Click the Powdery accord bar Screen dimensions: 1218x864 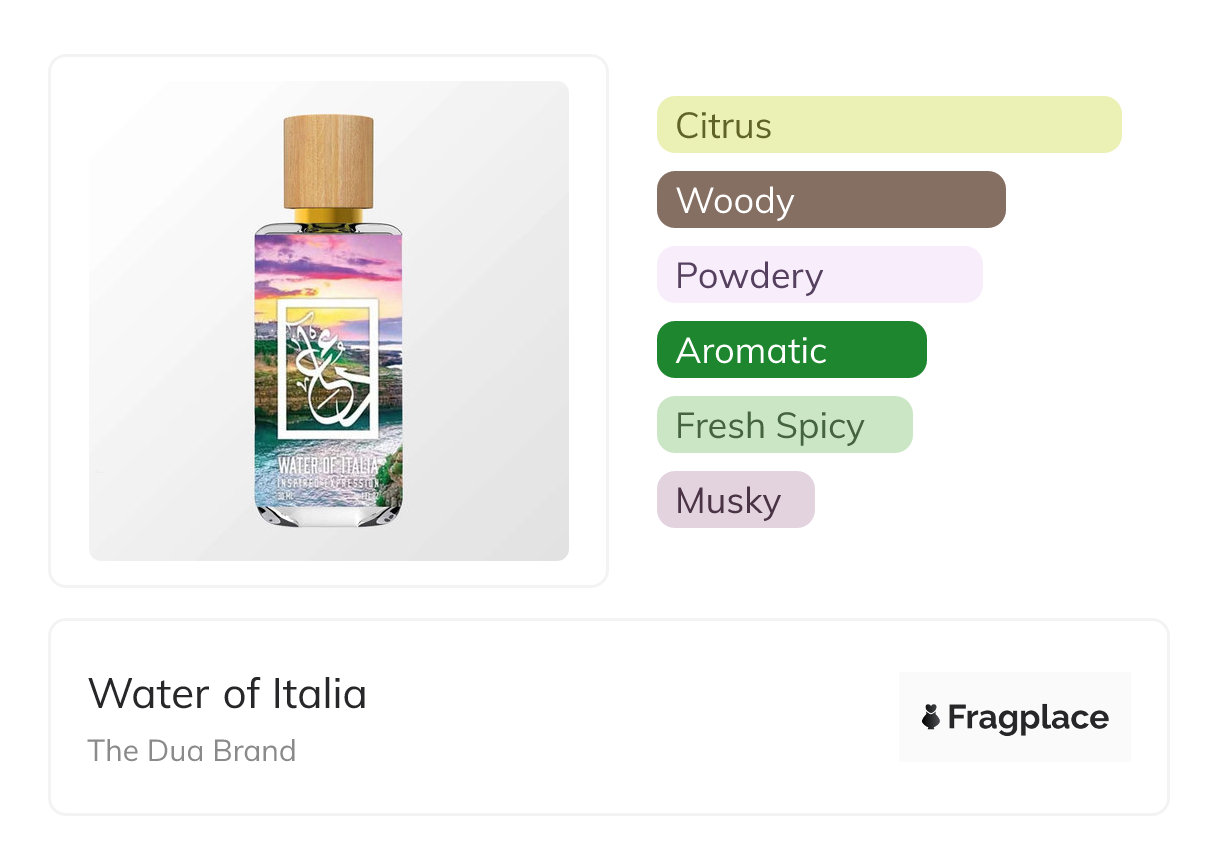[819, 275]
